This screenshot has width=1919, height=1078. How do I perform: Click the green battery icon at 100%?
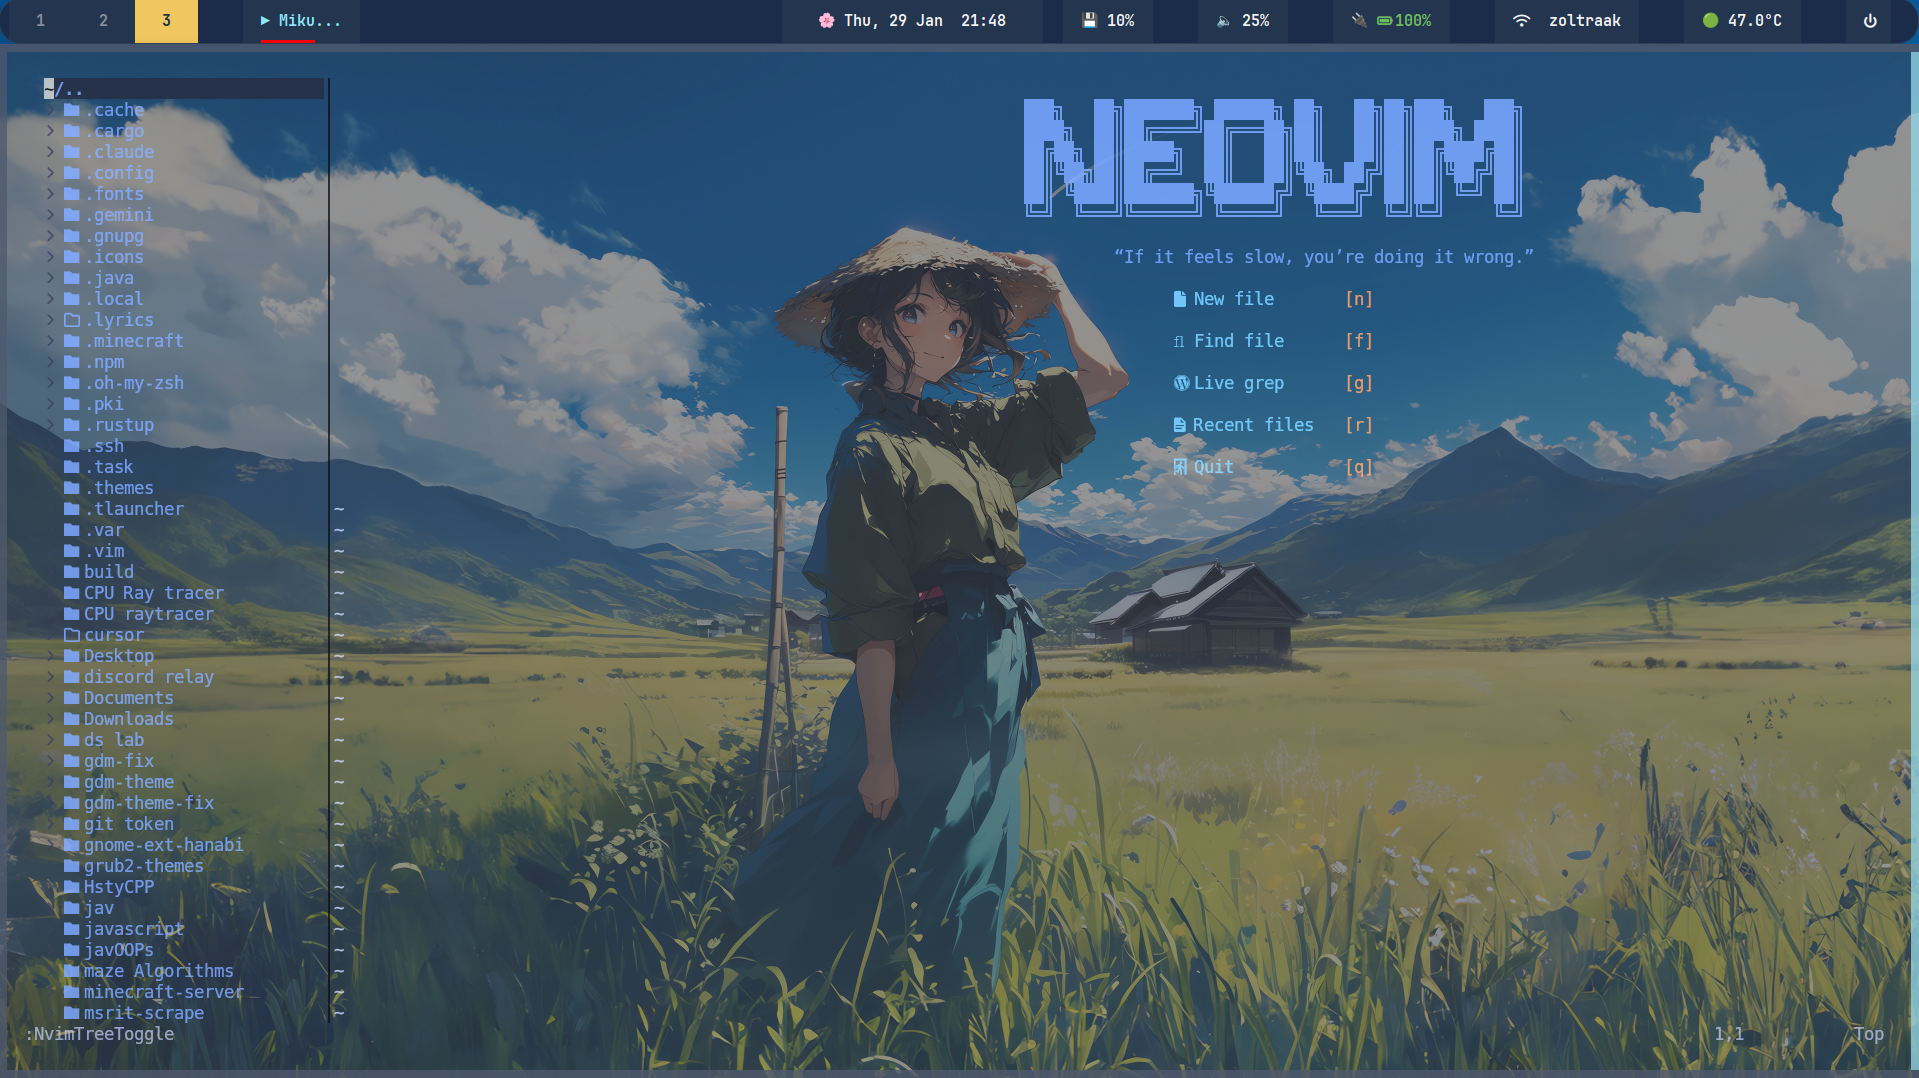1385,20
